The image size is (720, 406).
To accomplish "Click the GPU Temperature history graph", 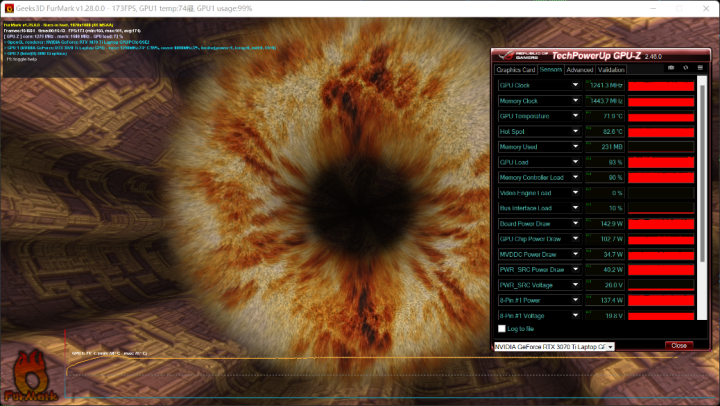I will pos(661,116).
